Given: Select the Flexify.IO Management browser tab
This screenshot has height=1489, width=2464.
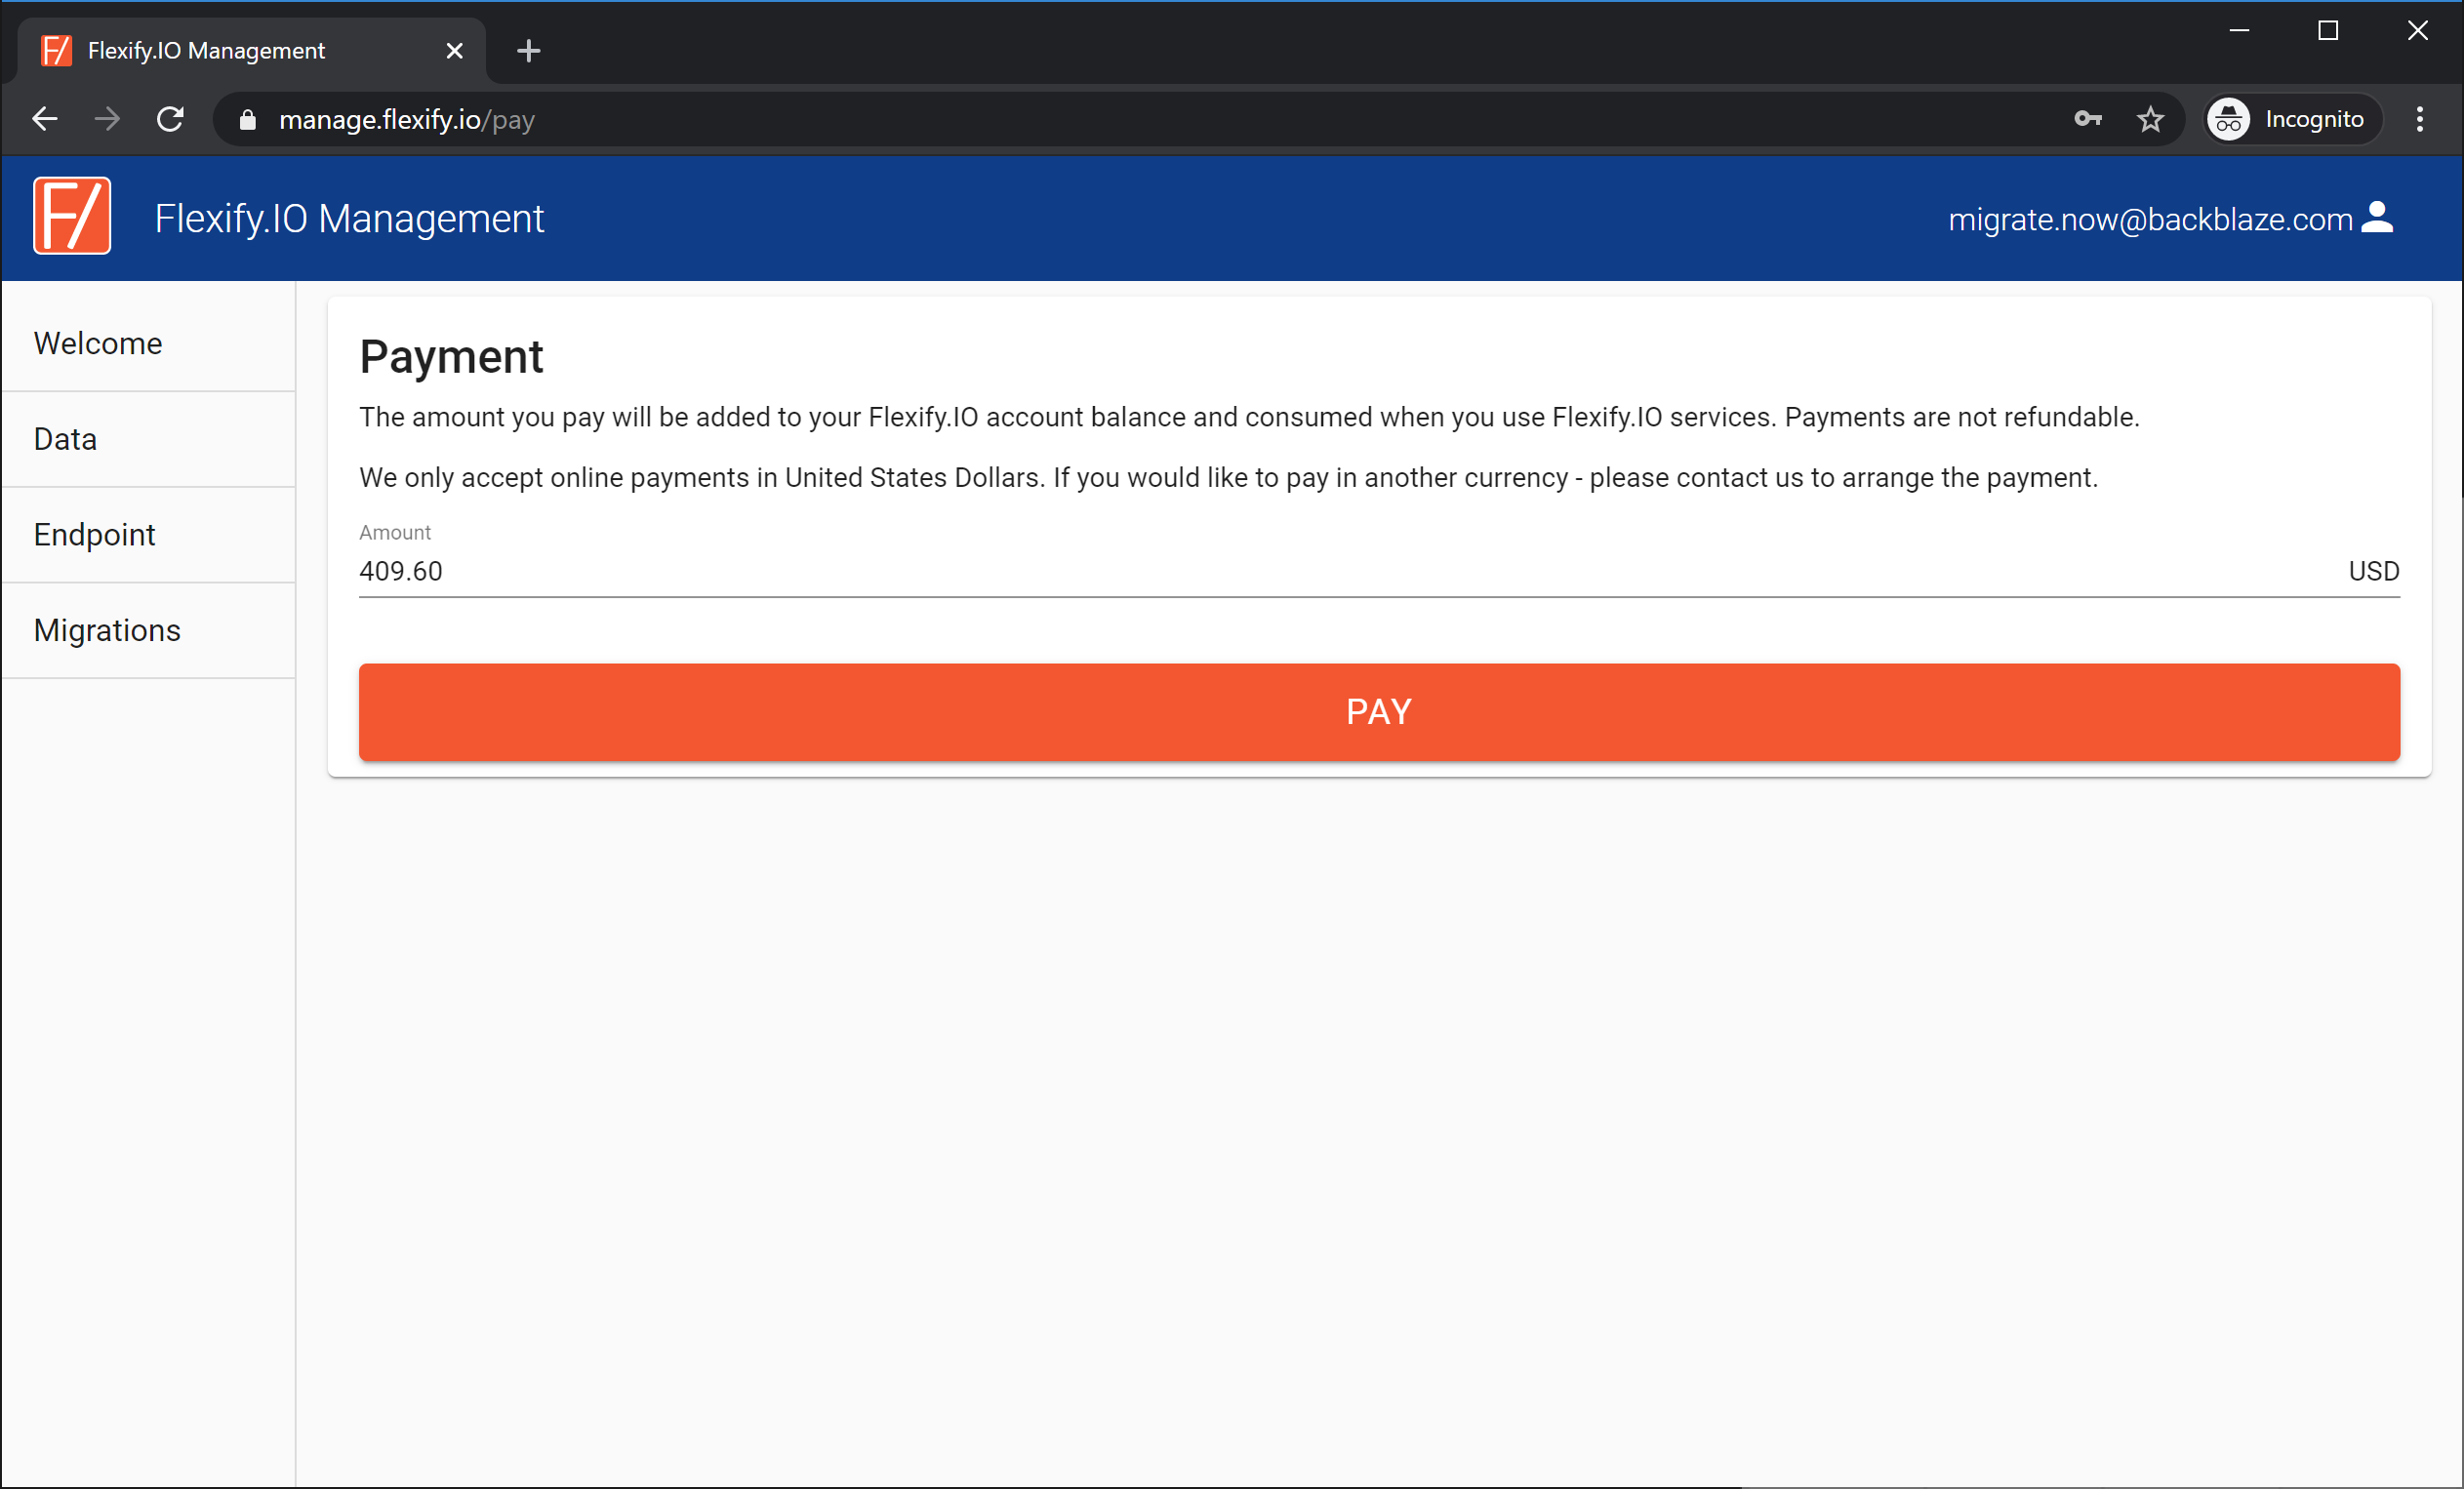Looking at the screenshot, I should tap(251, 50).
